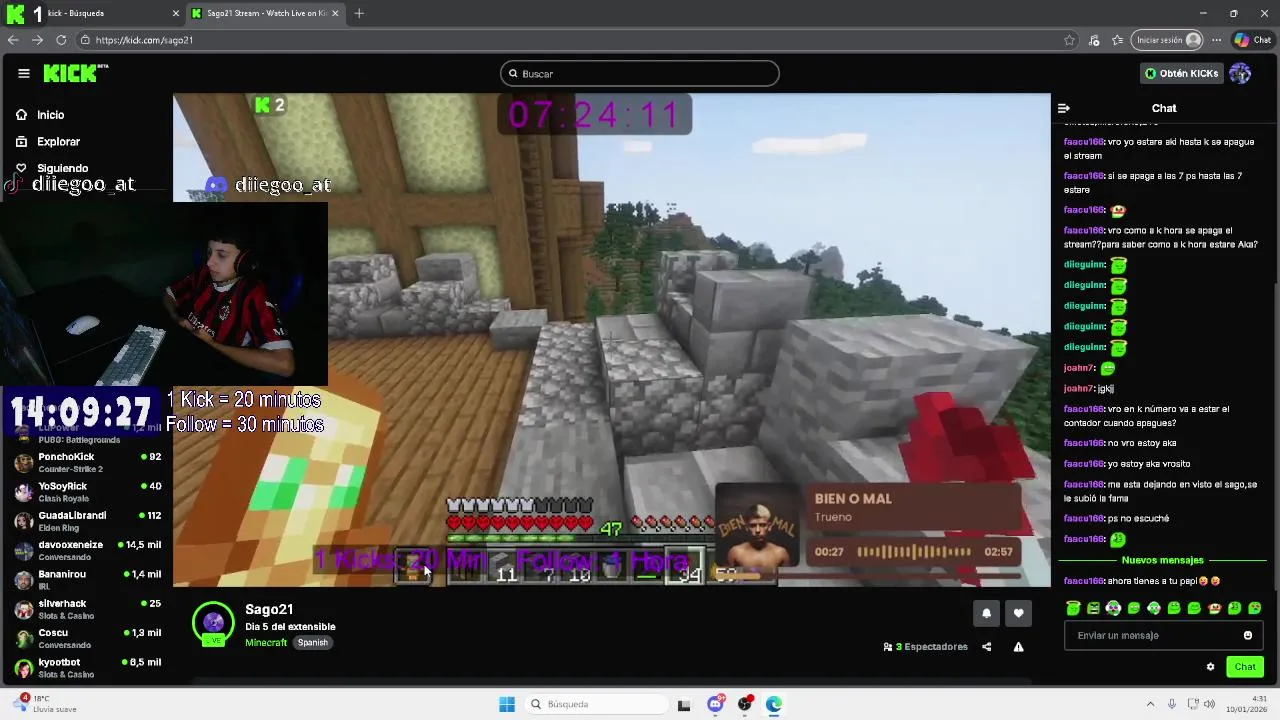Go to Inicio in the sidebar
This screenshot has width=1280, height=720.
coord(40,115)
